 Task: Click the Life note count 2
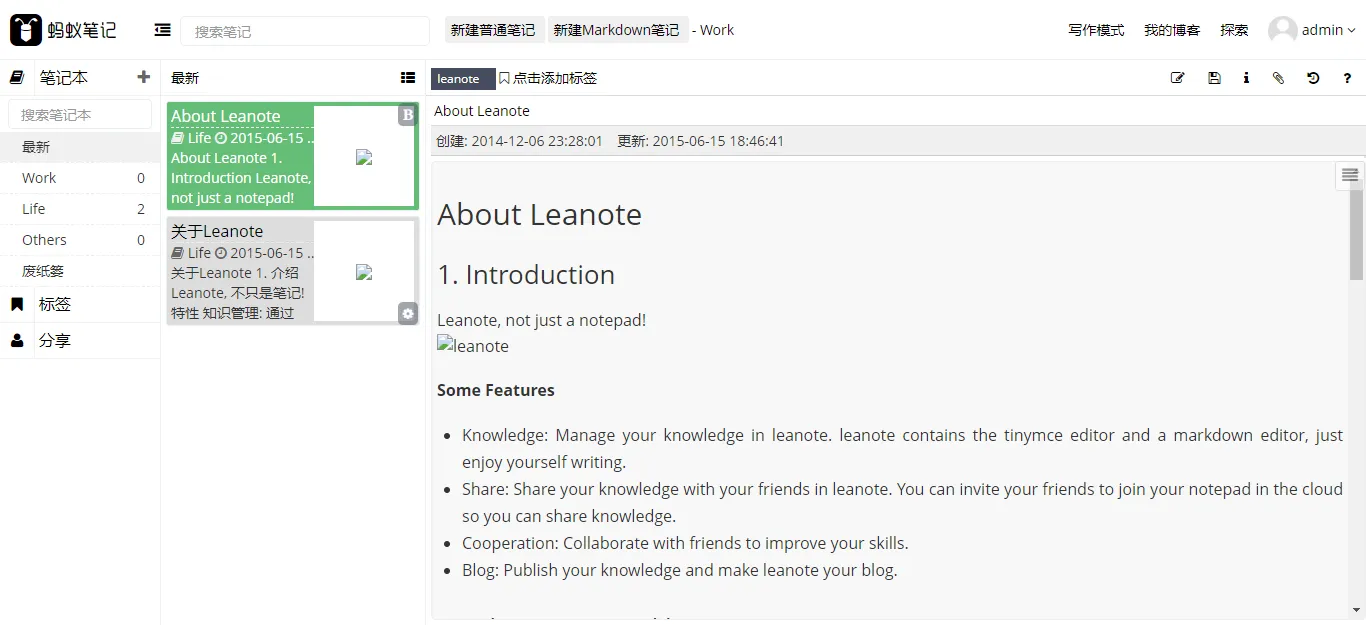pyautogui.click(x=141, y=209)
